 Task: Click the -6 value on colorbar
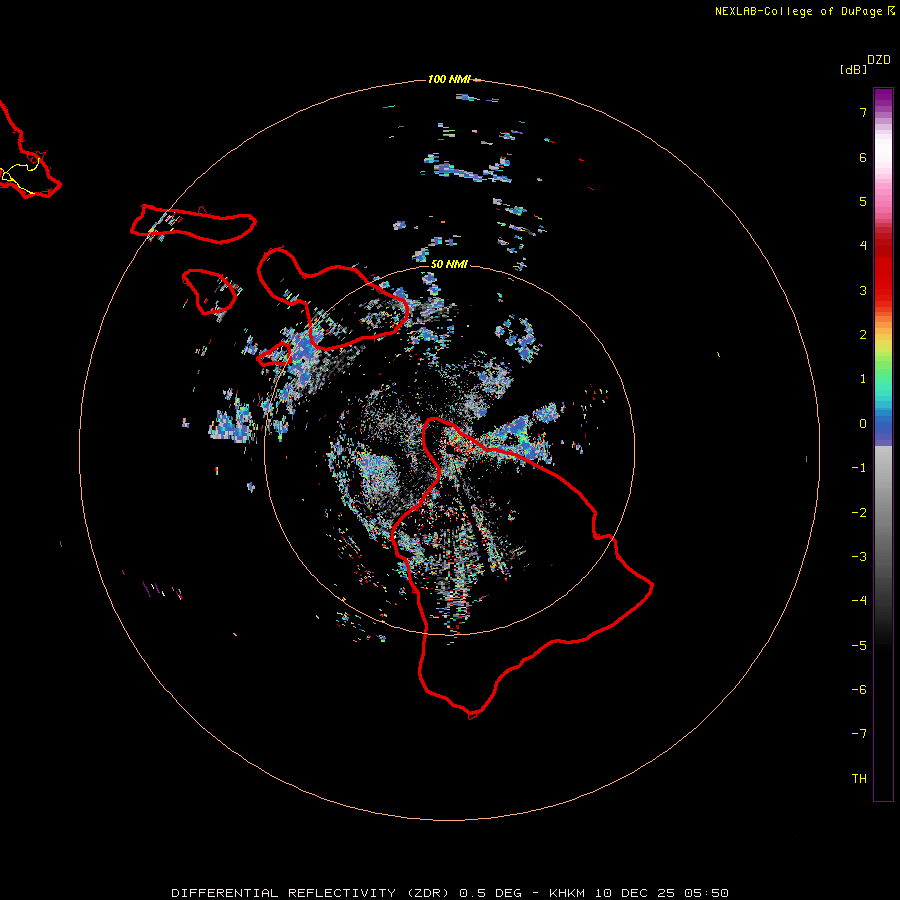[x=859, y=690]
